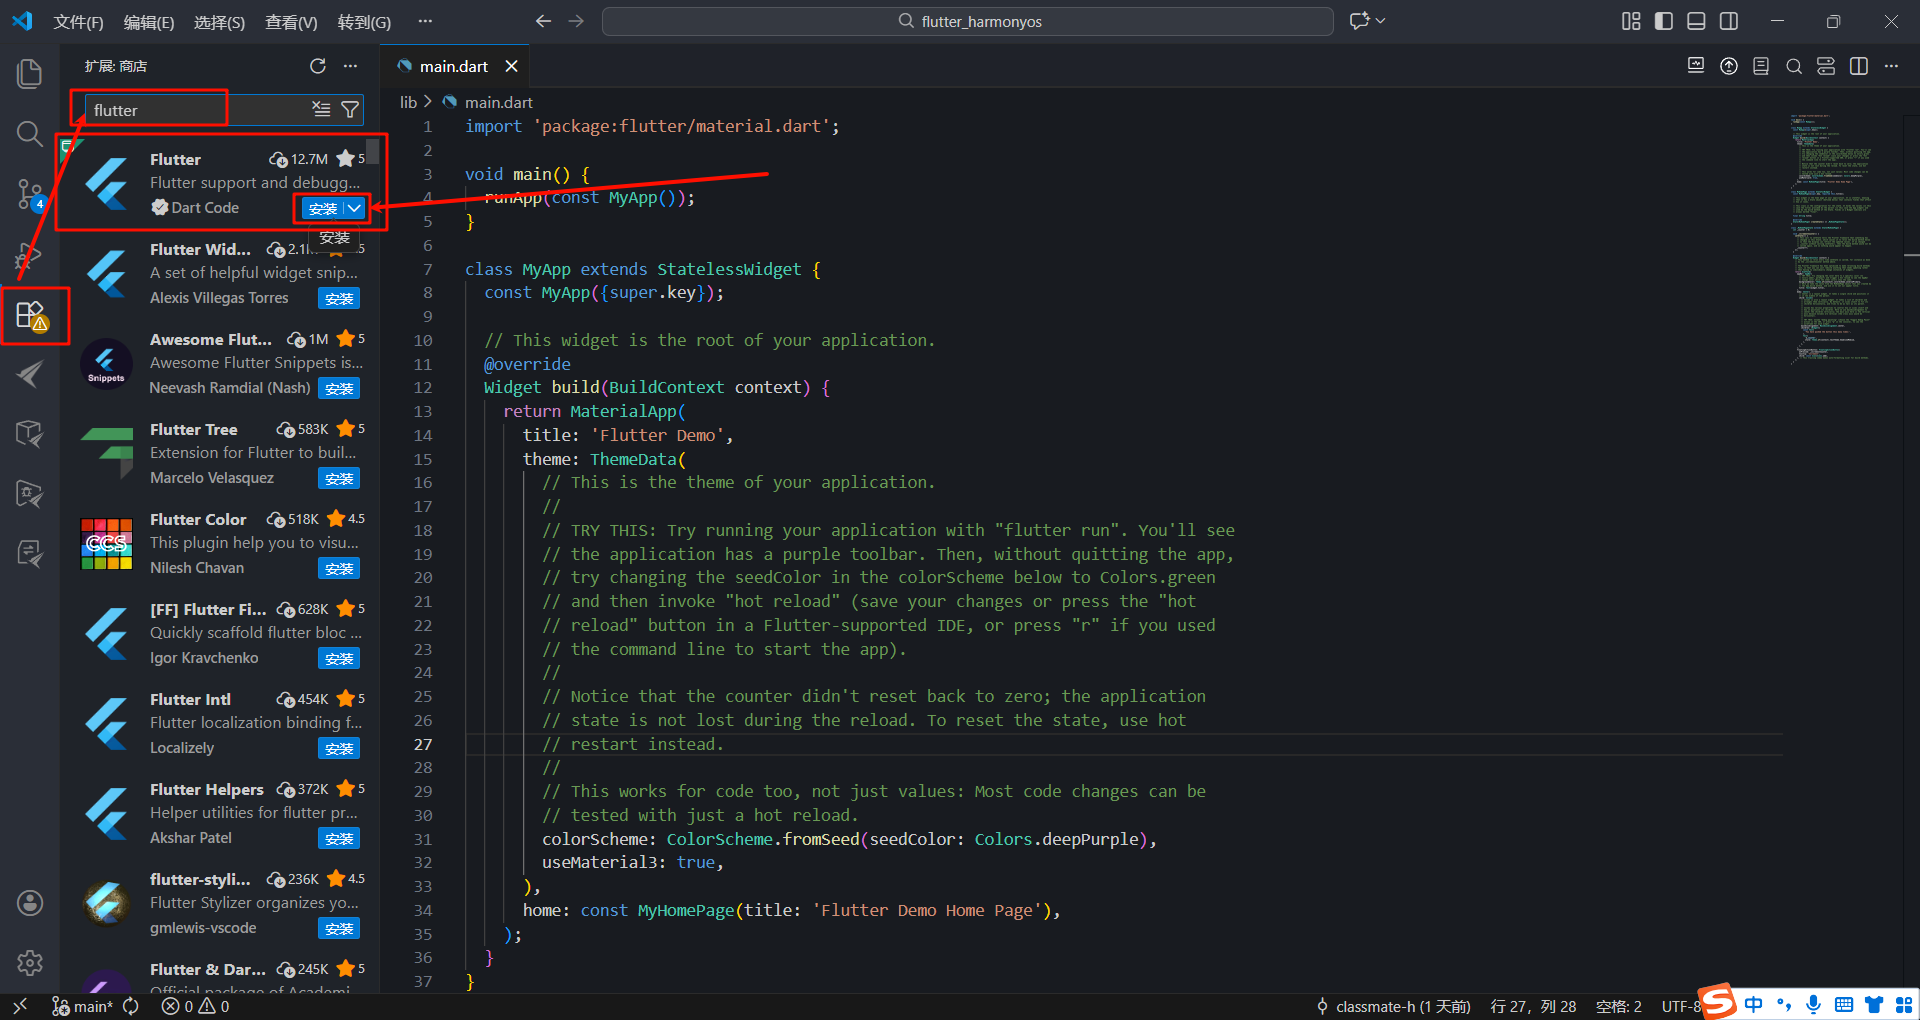
Task: Open Source Control view with badge
Action: tap(30, 194)
